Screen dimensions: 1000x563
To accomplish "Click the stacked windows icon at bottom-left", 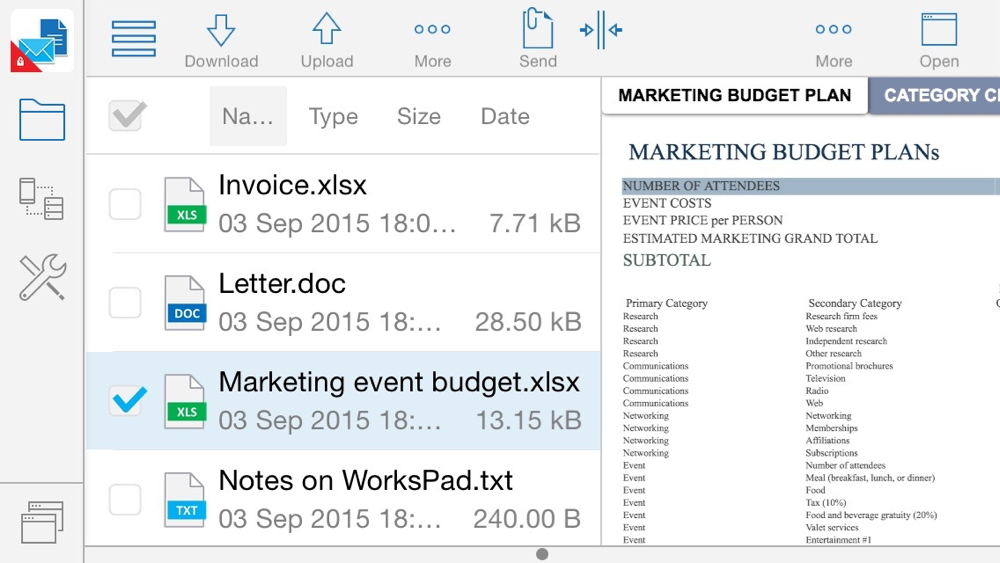I will 42,521.
